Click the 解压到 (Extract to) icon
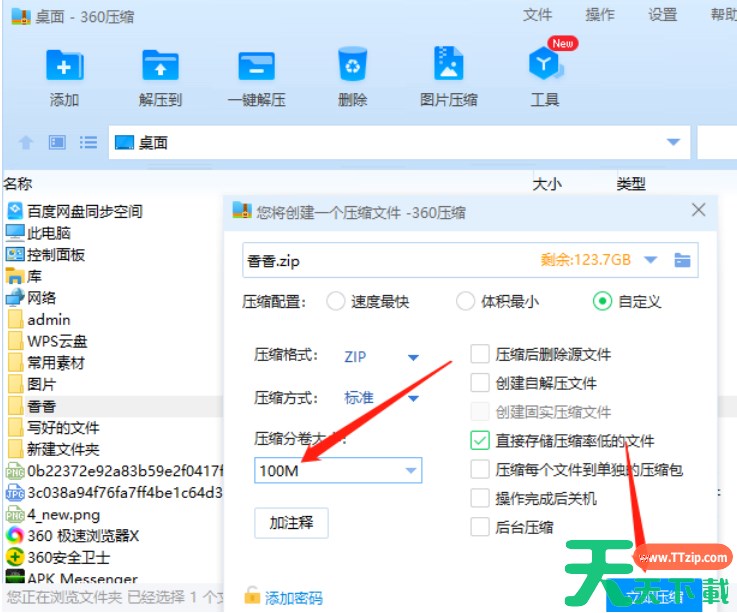 tap(160, 65)
